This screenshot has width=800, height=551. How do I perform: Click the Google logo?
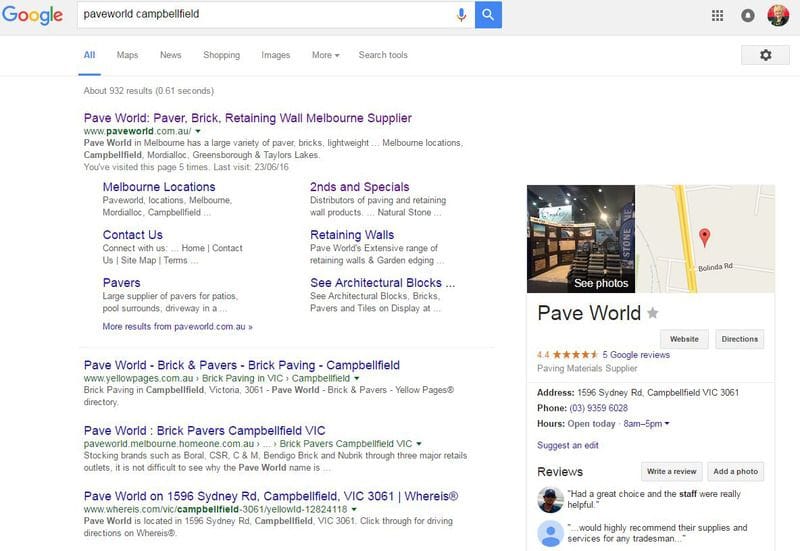32,16
